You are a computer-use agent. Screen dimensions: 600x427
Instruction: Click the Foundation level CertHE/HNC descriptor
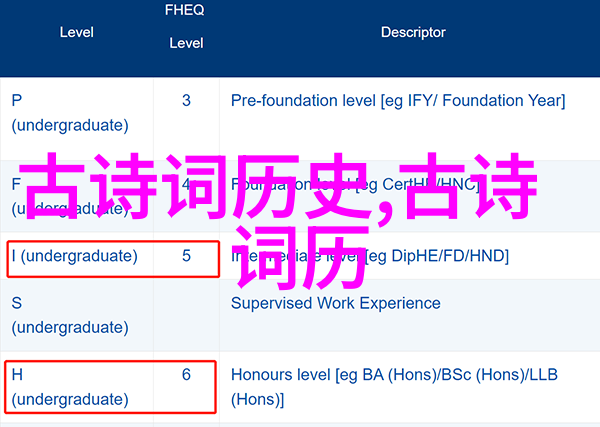(x=355, y=185)
